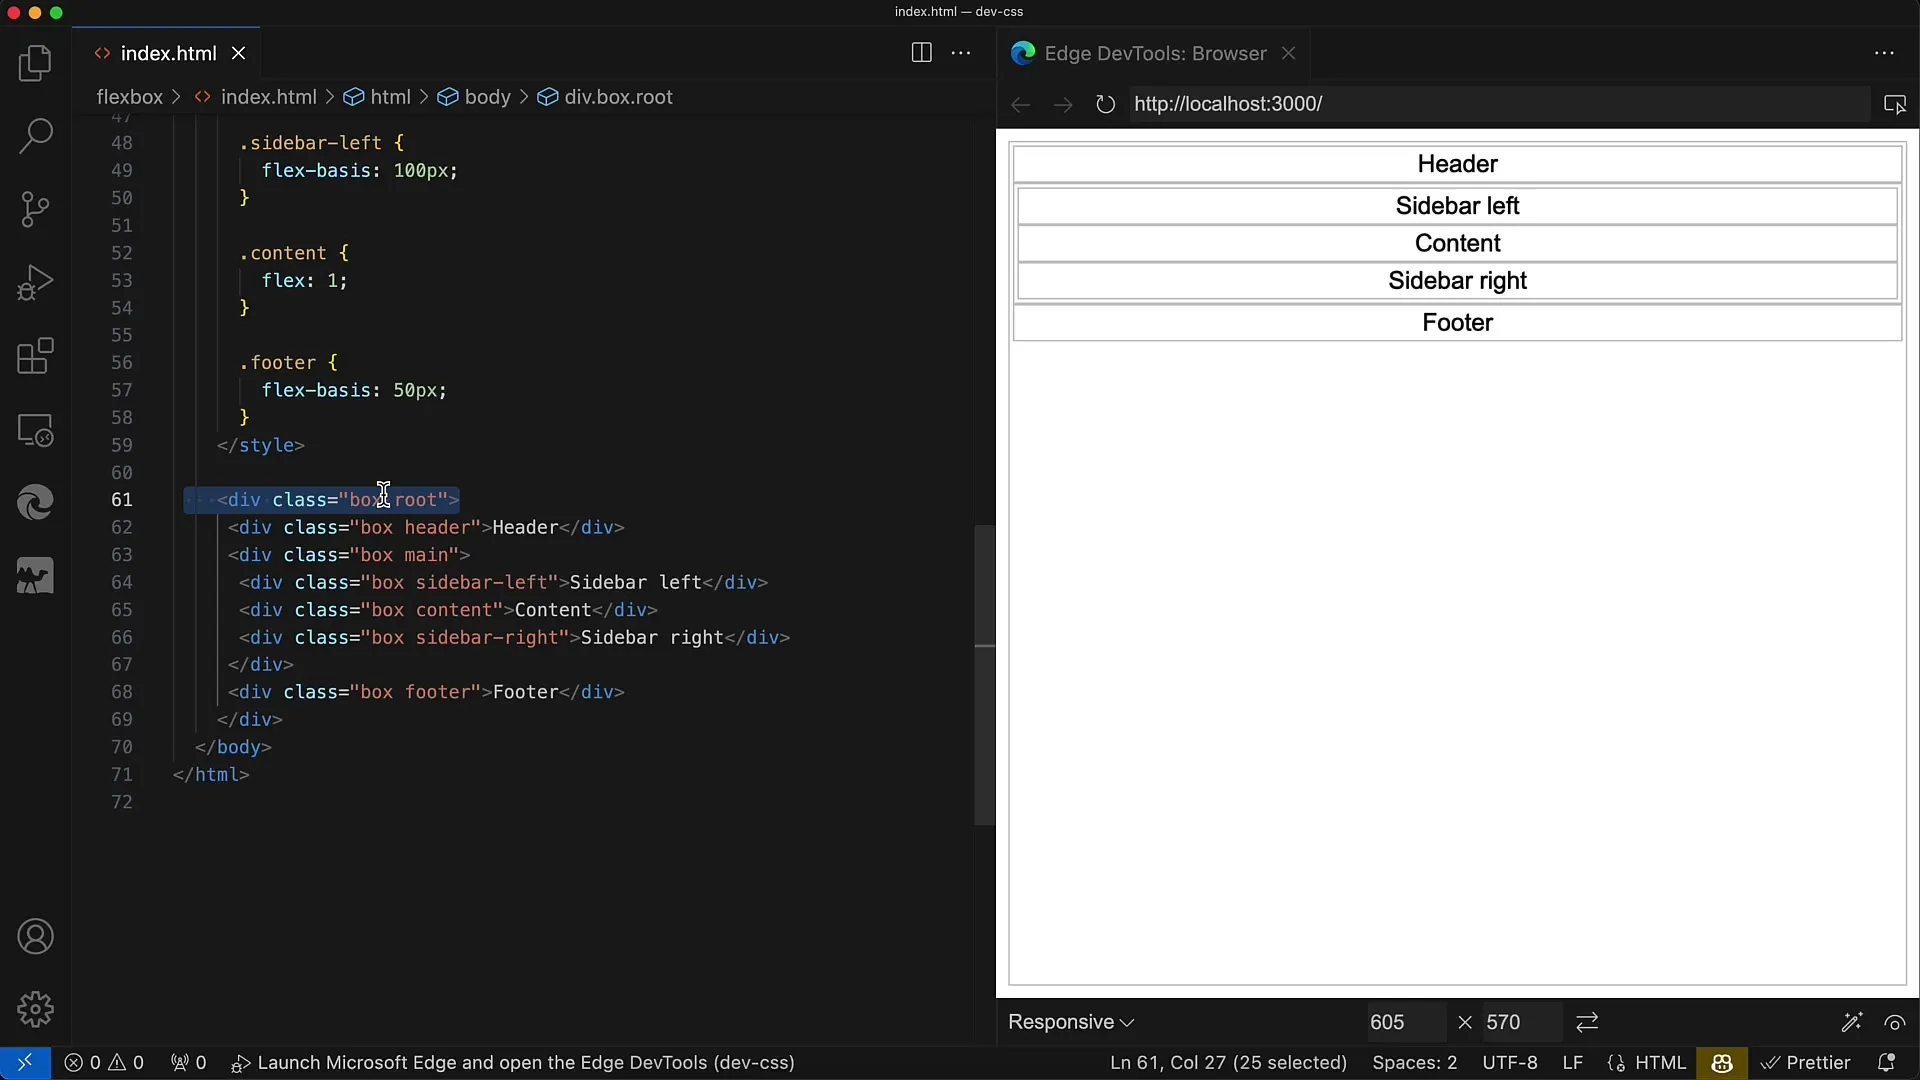Click the ports forwarded status item

(x=188, y=1062)
